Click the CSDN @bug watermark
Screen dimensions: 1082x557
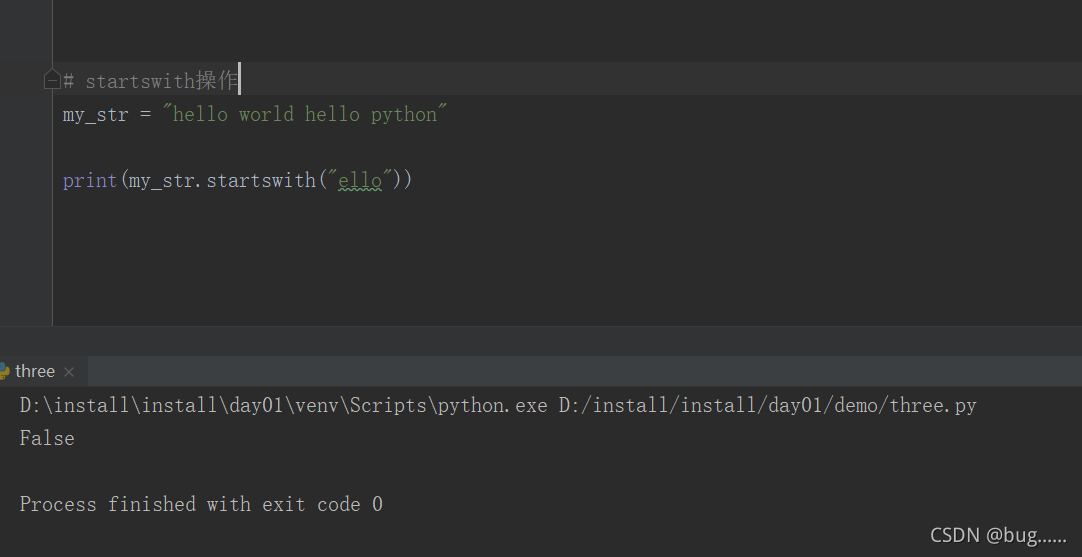coord(998,535)
